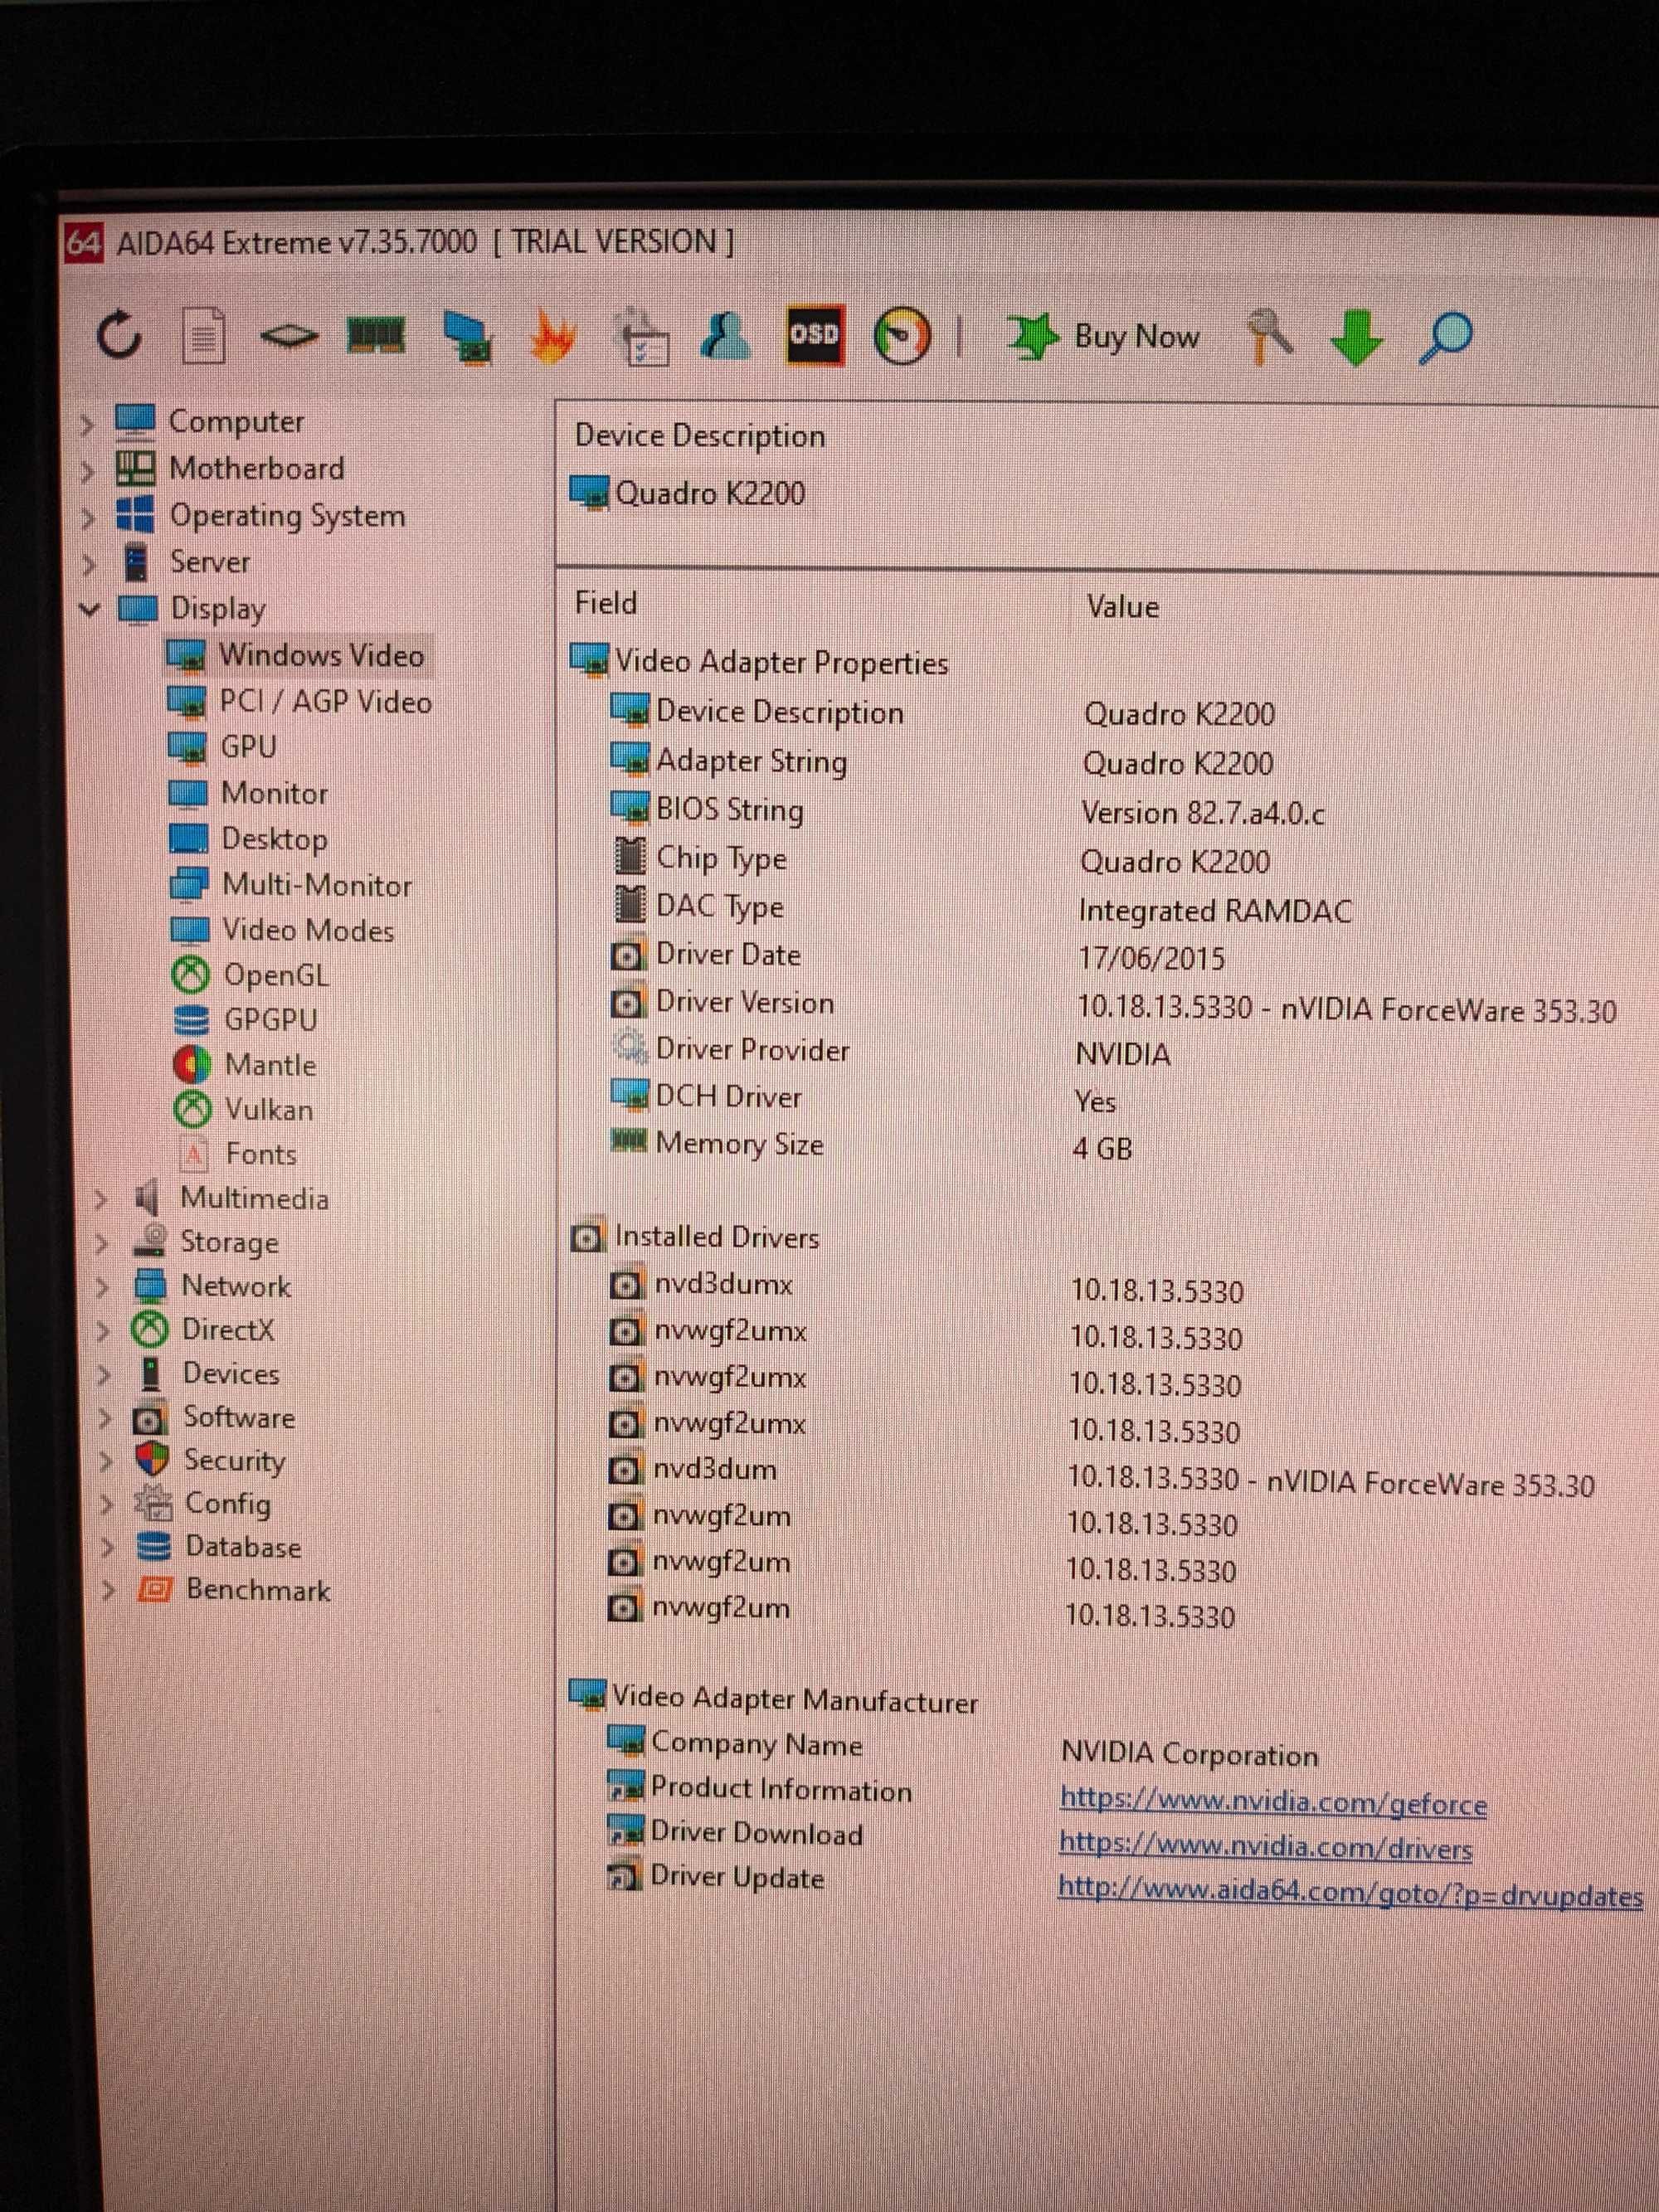Screen dimensions: 1659x2212
Task: Click the Value column header
Action: point(1122,606)
